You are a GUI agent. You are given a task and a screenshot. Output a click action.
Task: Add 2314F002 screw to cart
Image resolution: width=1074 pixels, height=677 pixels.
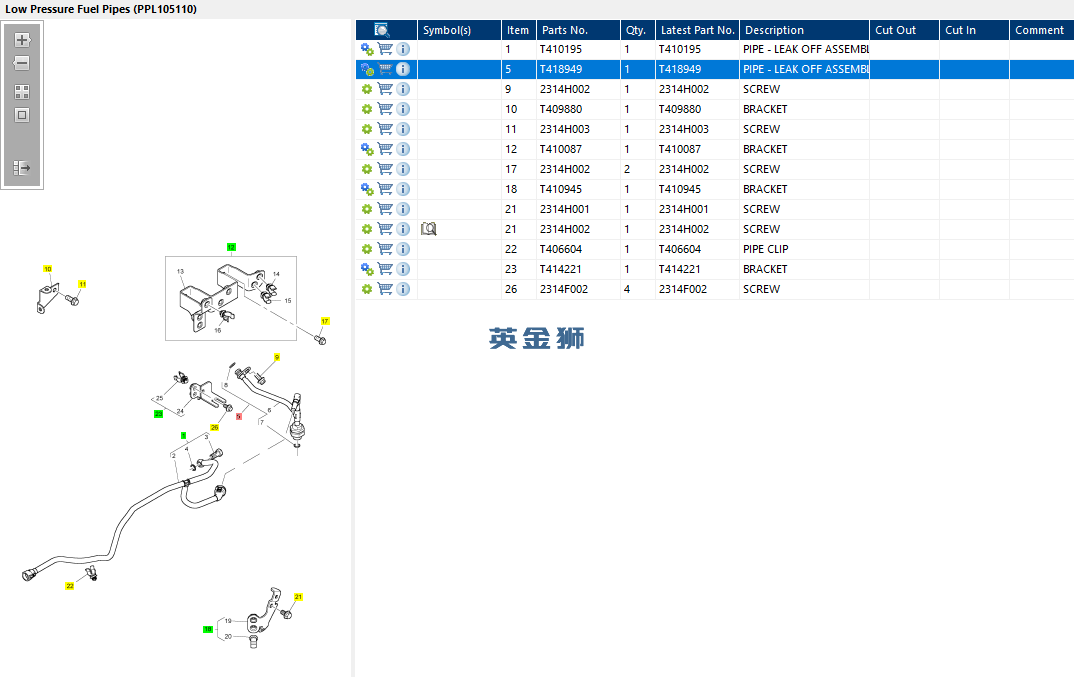tap(385, 289)
